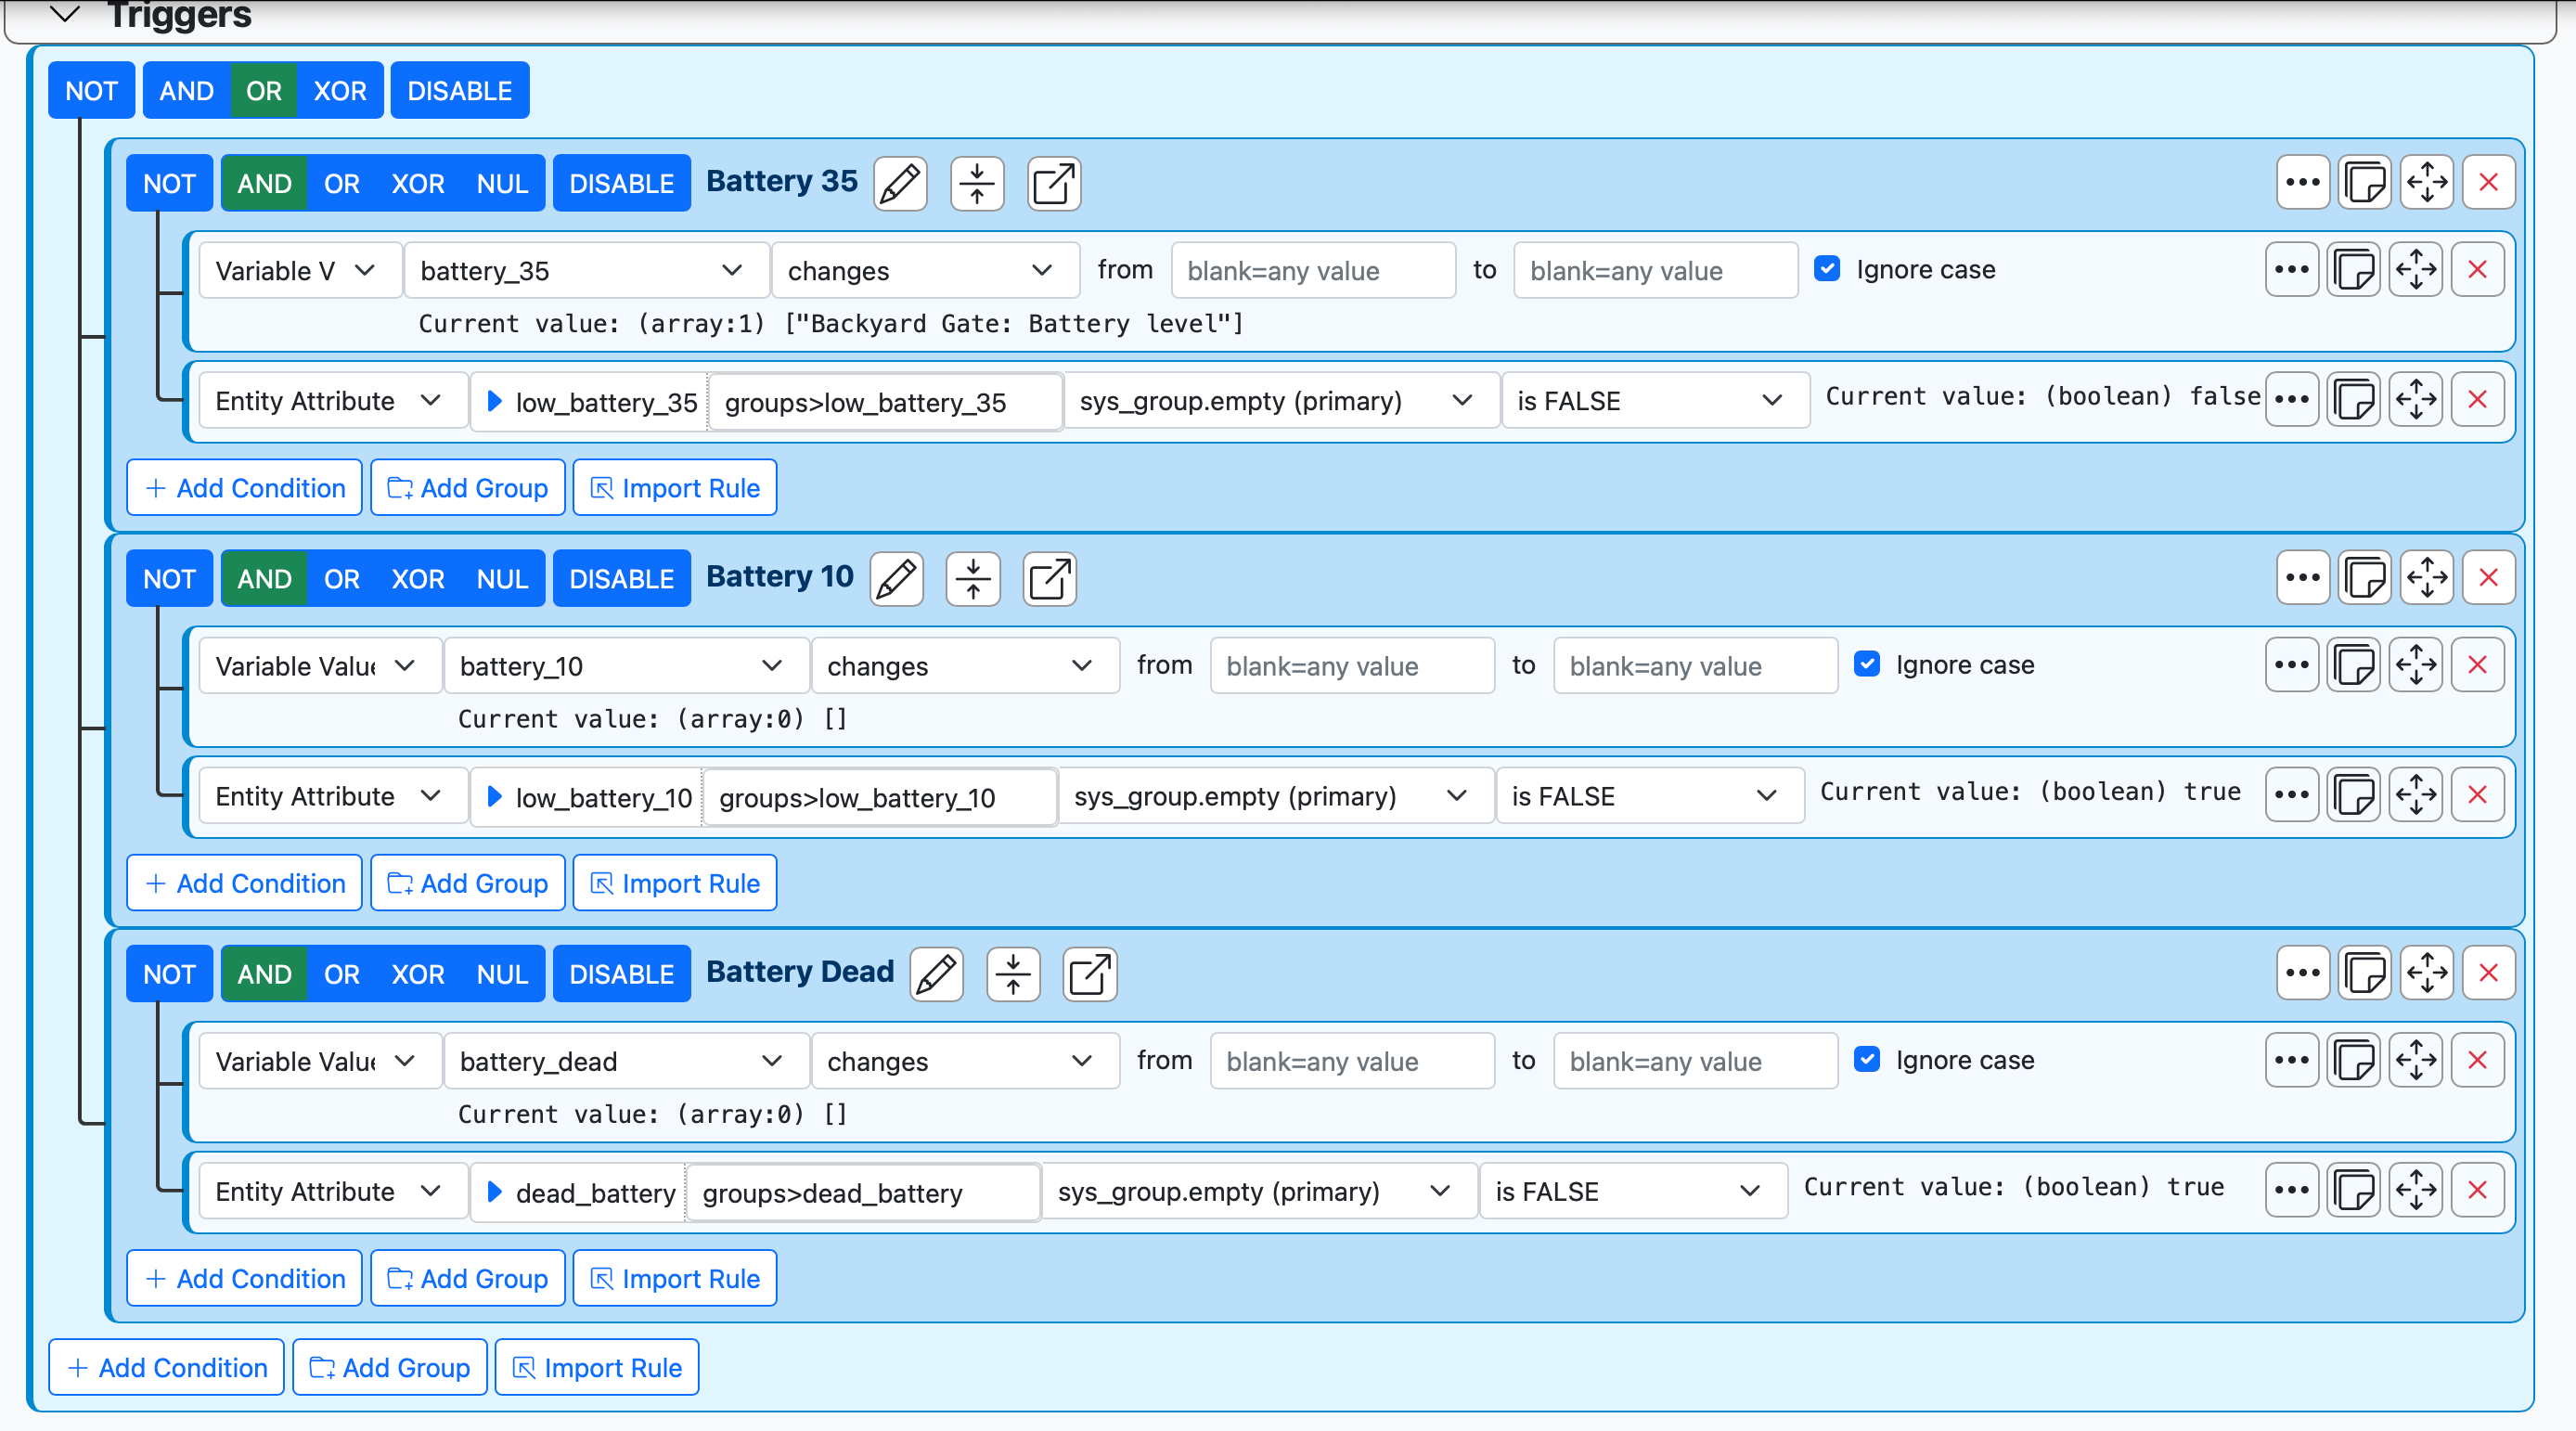Screen dimensions: 2576x1431
Task: Add Group to the top-level triggers
Action: 390,1367
